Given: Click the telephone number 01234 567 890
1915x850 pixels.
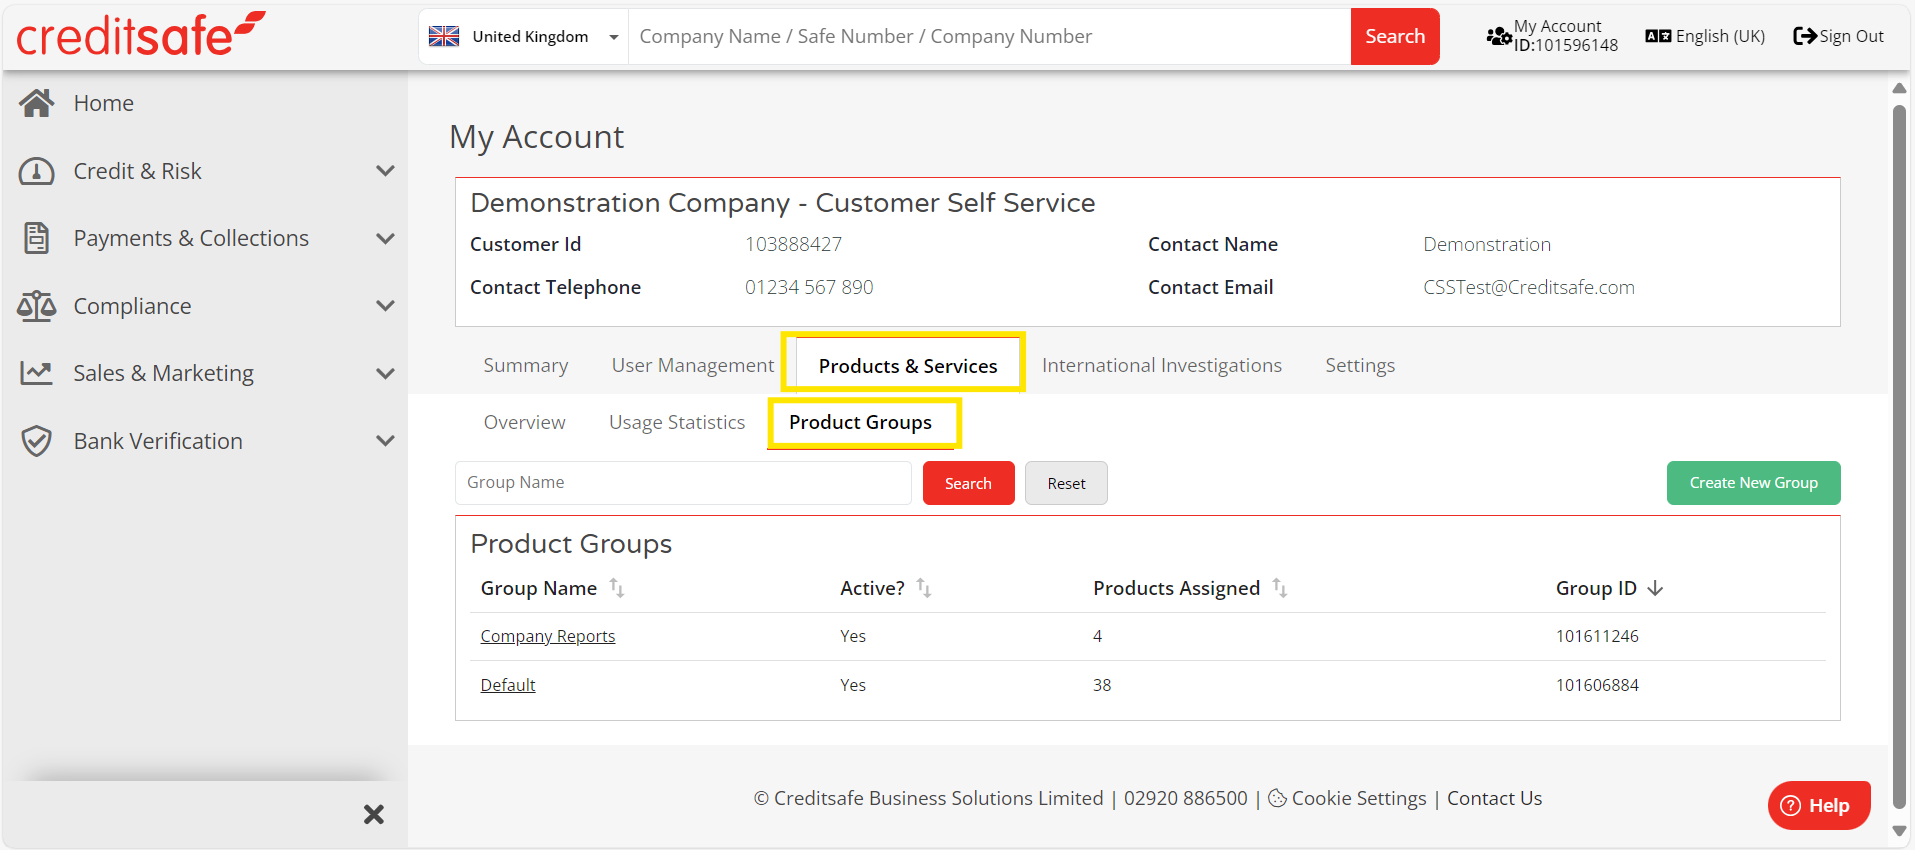Looking at the screenshot, I should click(809, 287).
